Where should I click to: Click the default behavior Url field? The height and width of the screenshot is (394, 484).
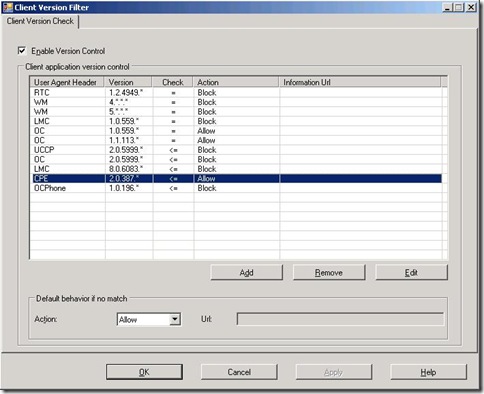340,319
